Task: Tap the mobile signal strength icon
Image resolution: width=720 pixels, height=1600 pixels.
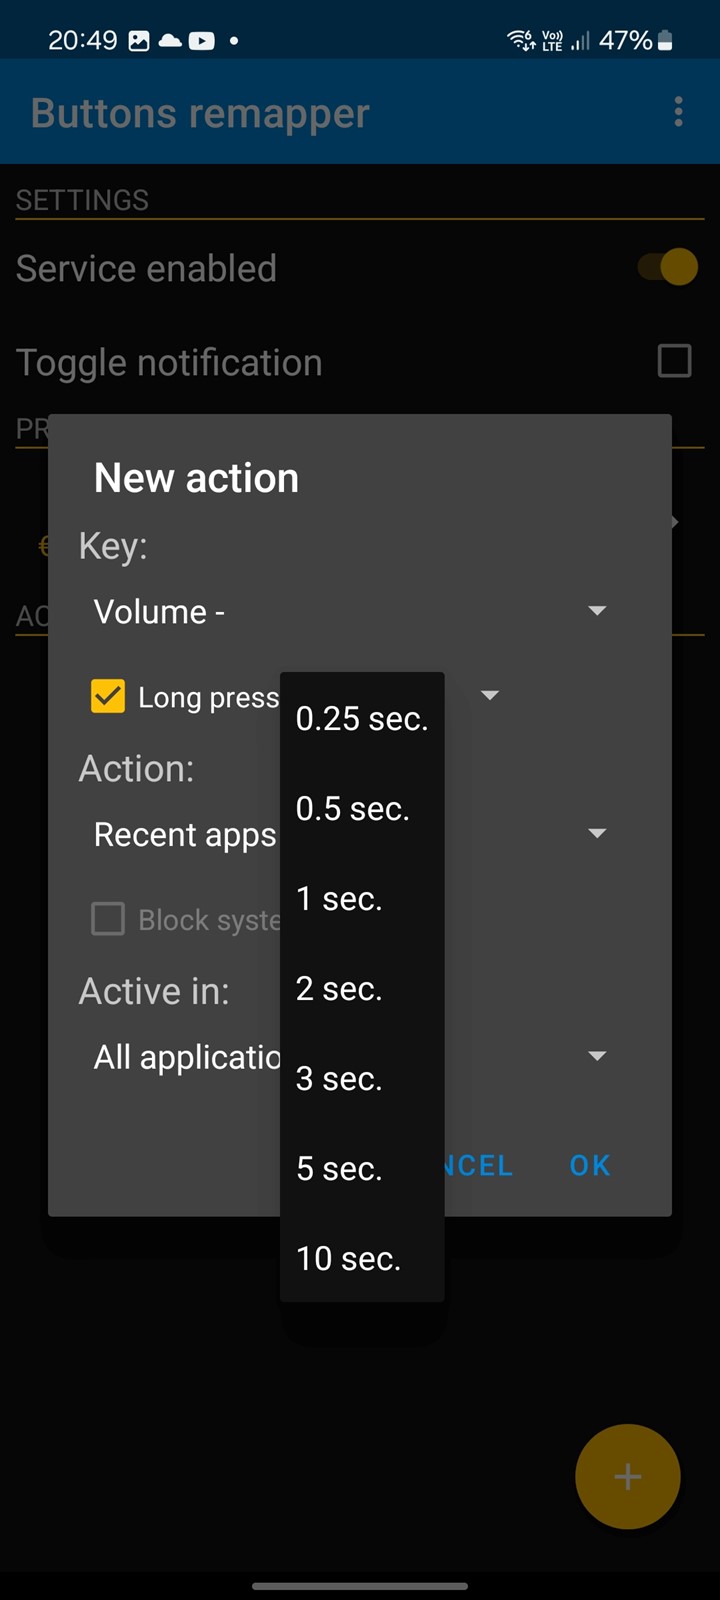Action: point(580,41)
